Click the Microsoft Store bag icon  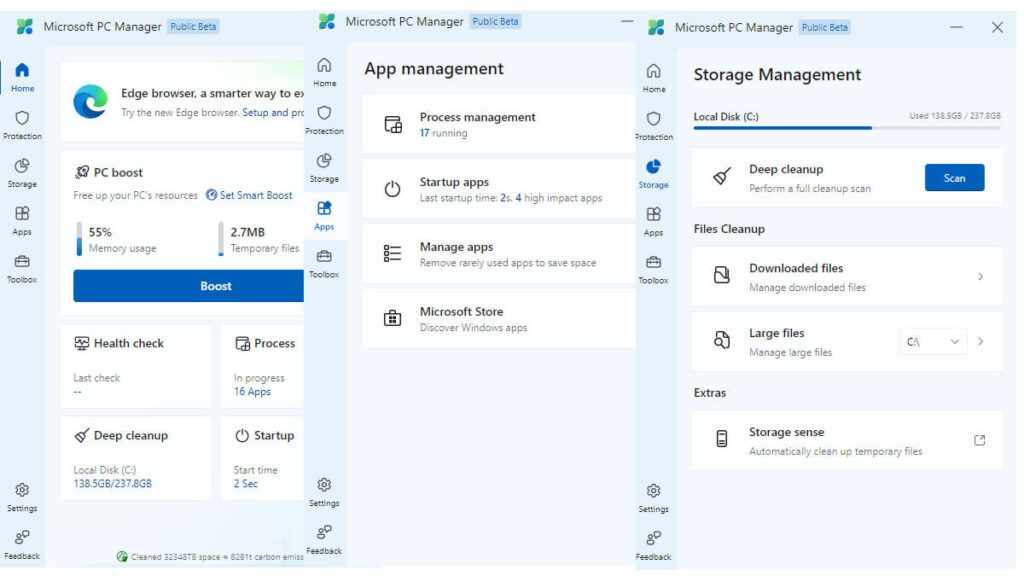point(392,318)
